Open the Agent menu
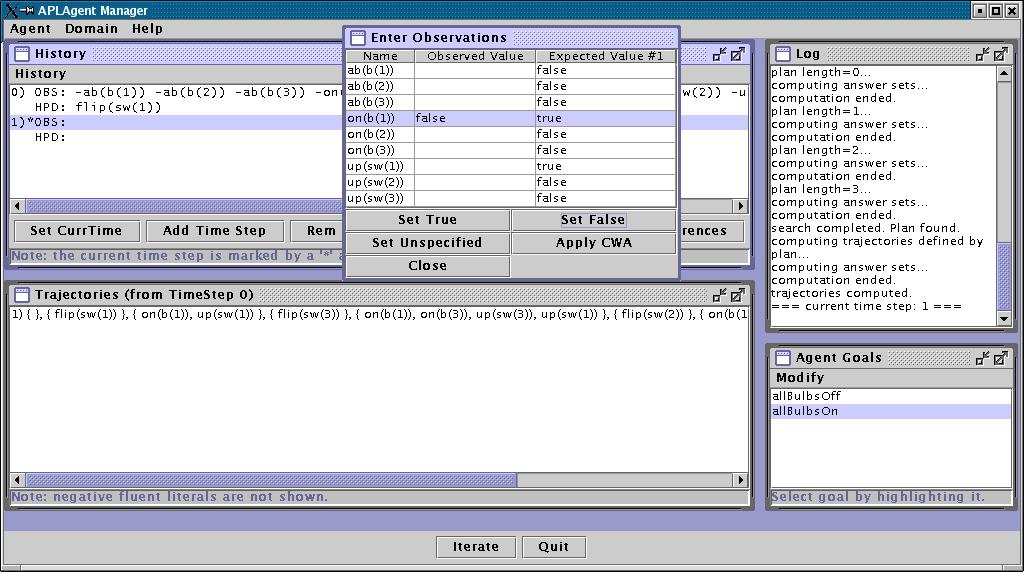Image resolution: width=1024 pixels, height=572 pixels. 30,29
